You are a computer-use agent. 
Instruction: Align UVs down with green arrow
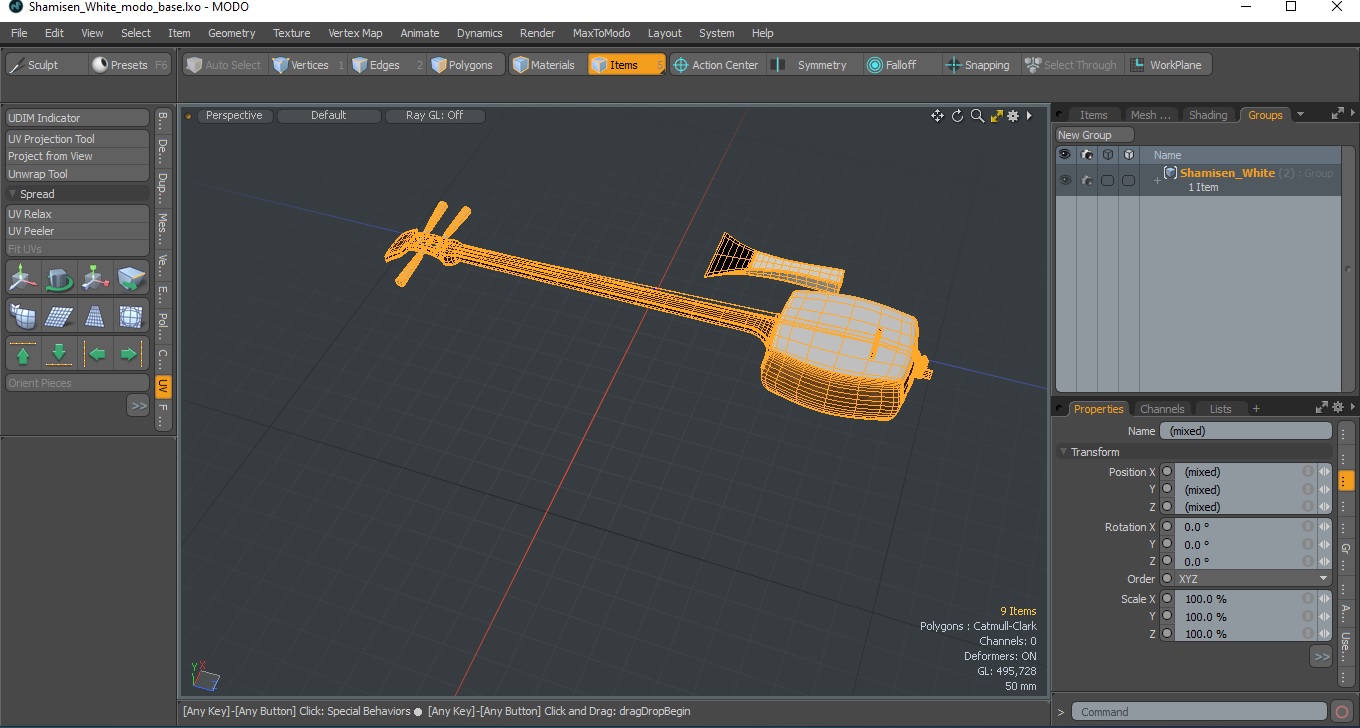click(x=60, y=354)
